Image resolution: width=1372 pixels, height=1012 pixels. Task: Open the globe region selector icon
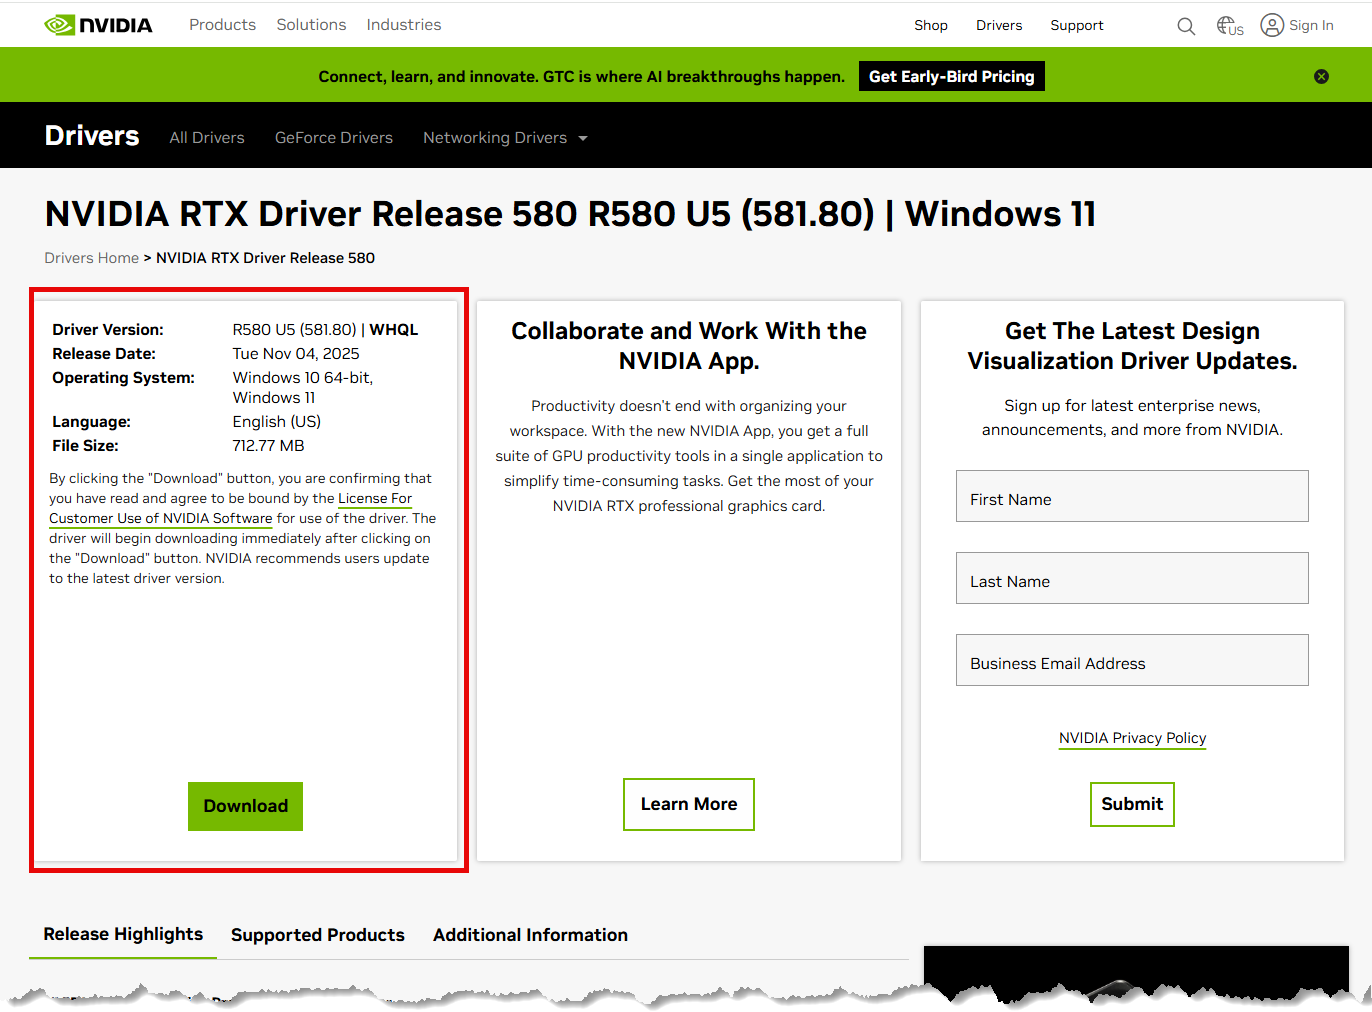coord(1229,26)
